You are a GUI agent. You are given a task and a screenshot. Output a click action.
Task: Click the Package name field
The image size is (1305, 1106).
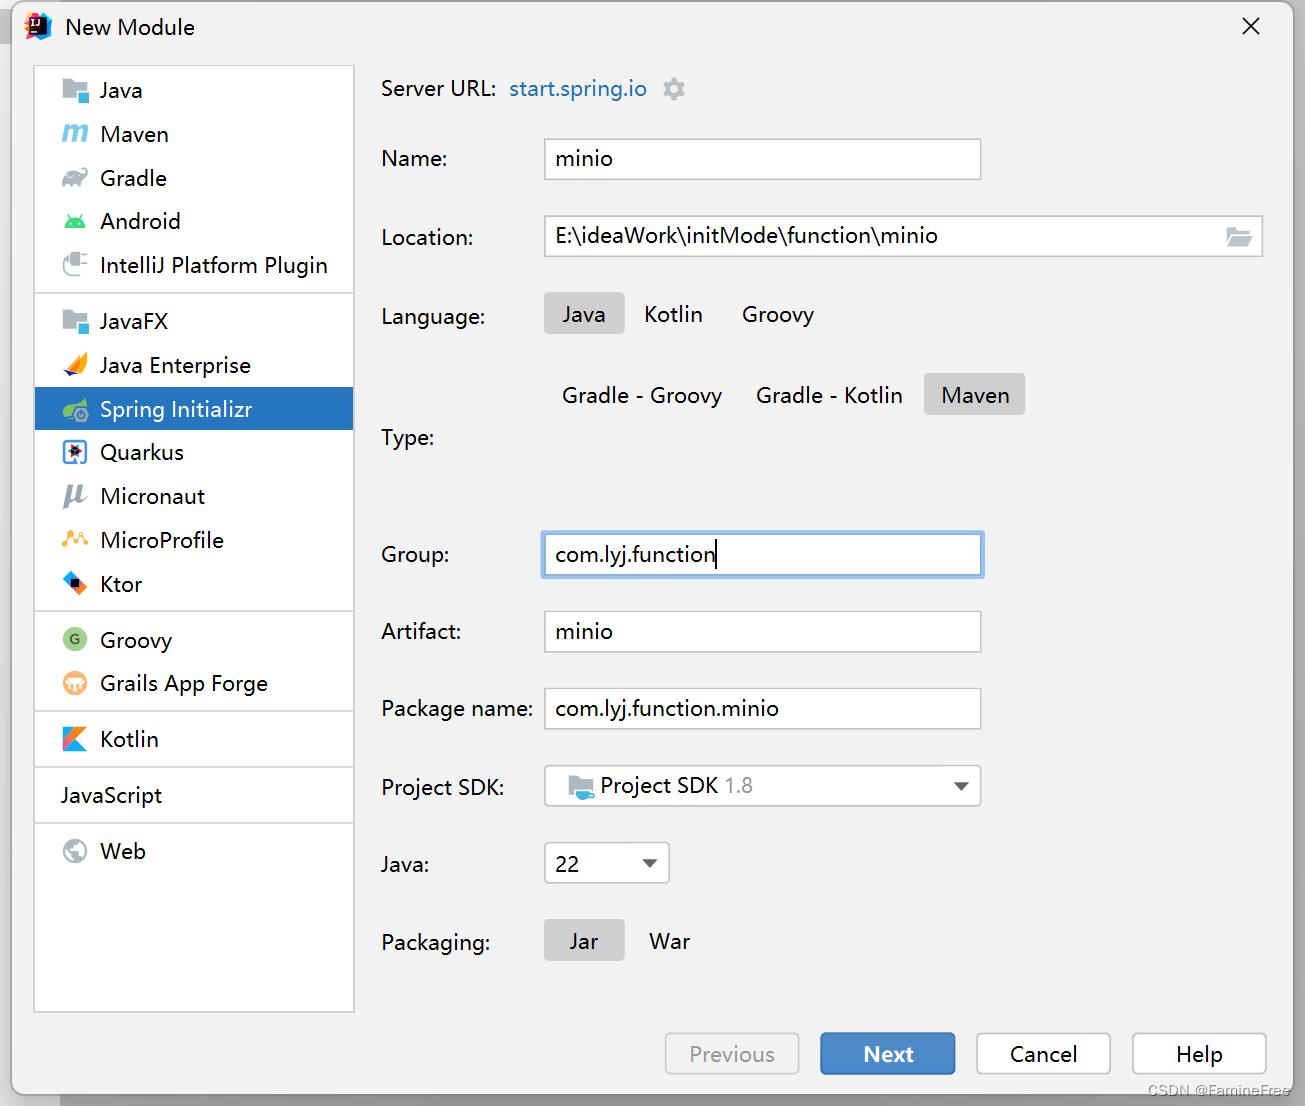[x=763, y=709]
